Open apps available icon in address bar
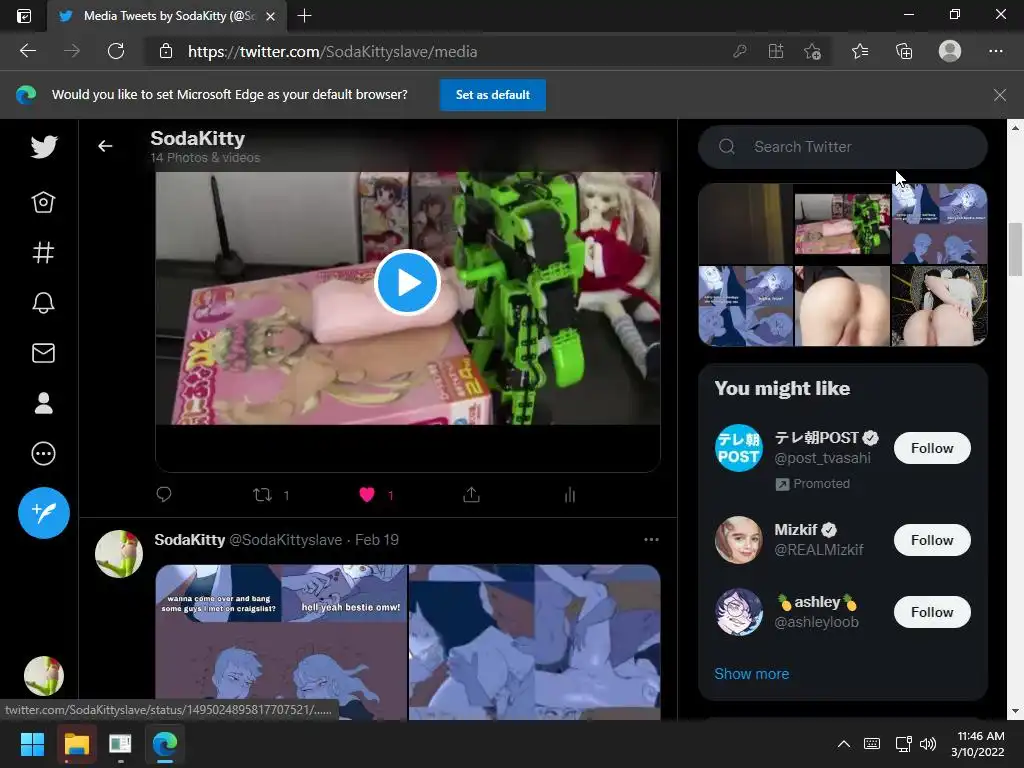Screen dimensions: 1024x768 (776, 51)
